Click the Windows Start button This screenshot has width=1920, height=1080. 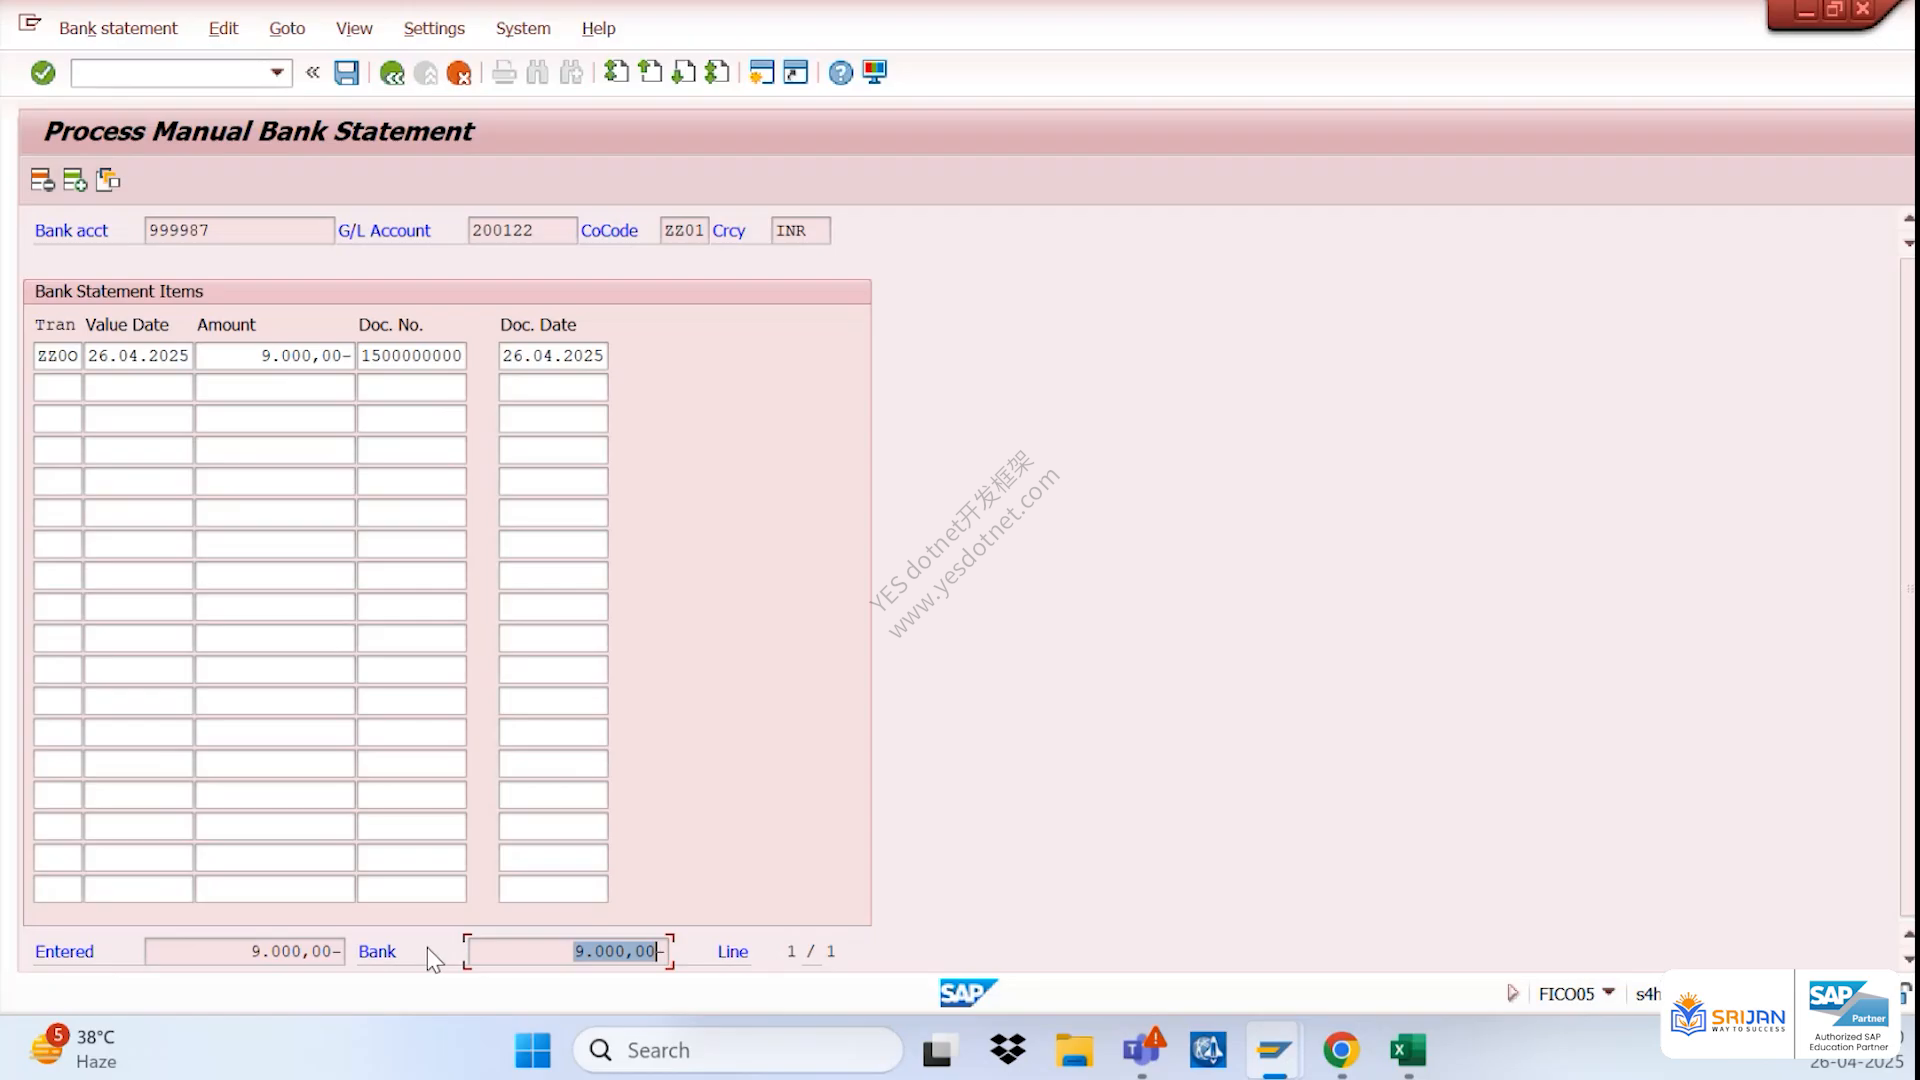pyautogui.click(x=533, y=1050)
